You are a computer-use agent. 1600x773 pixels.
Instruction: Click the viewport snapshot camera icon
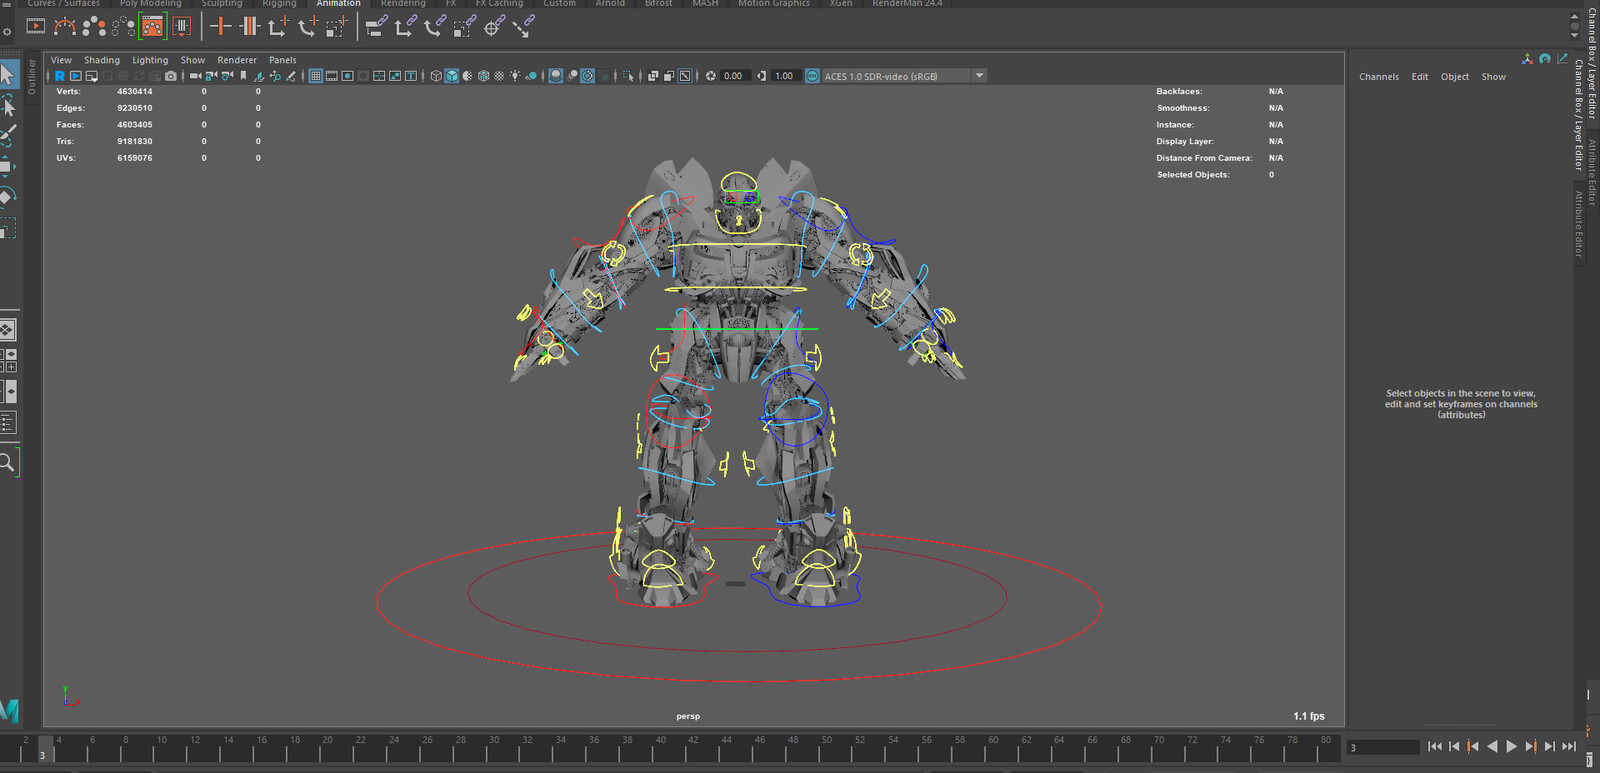(x=171, y=76)
